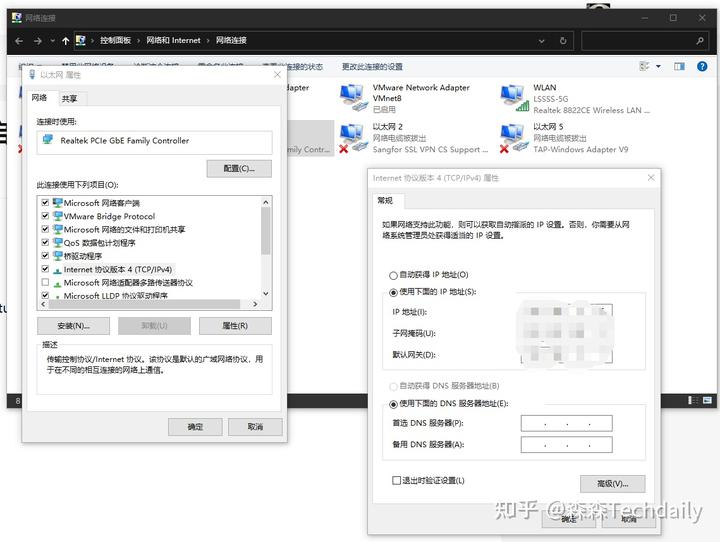Click the item list's vertical scrollbar thumb
The height and width of the screenshot is (542, 720).
pos(265,230)
